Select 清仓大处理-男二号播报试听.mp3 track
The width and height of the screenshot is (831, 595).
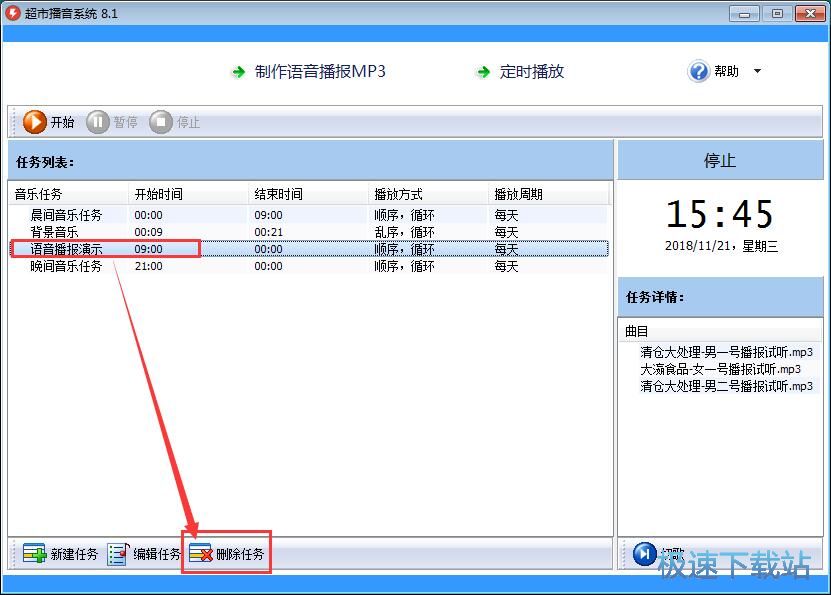coord(726,386)
